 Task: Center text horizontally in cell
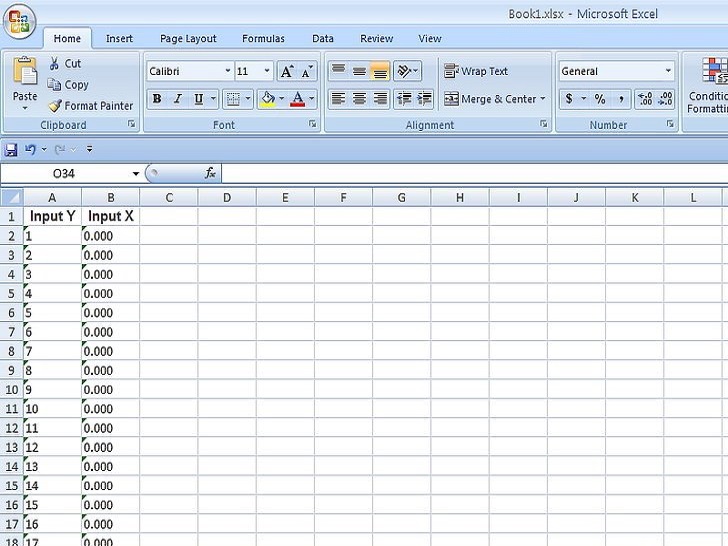[x=359, y=99]
